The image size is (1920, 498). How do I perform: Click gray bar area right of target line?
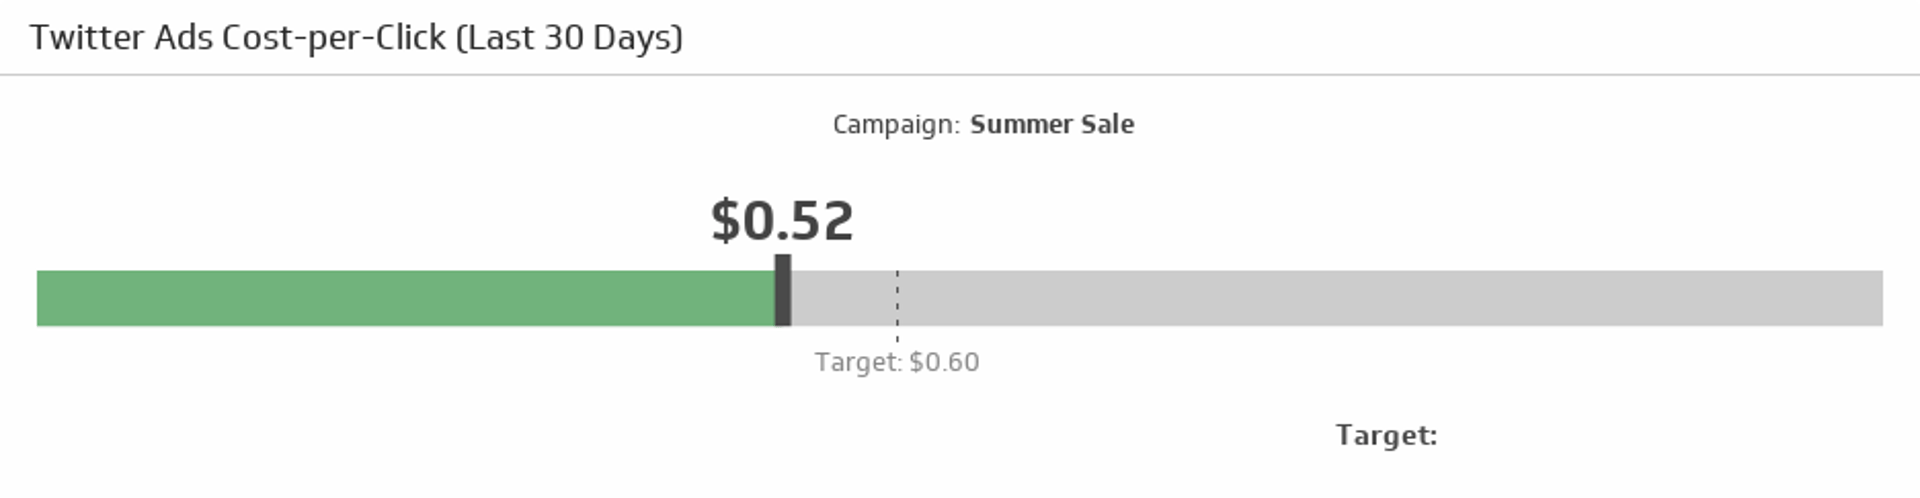click(x=1390, y=298)
